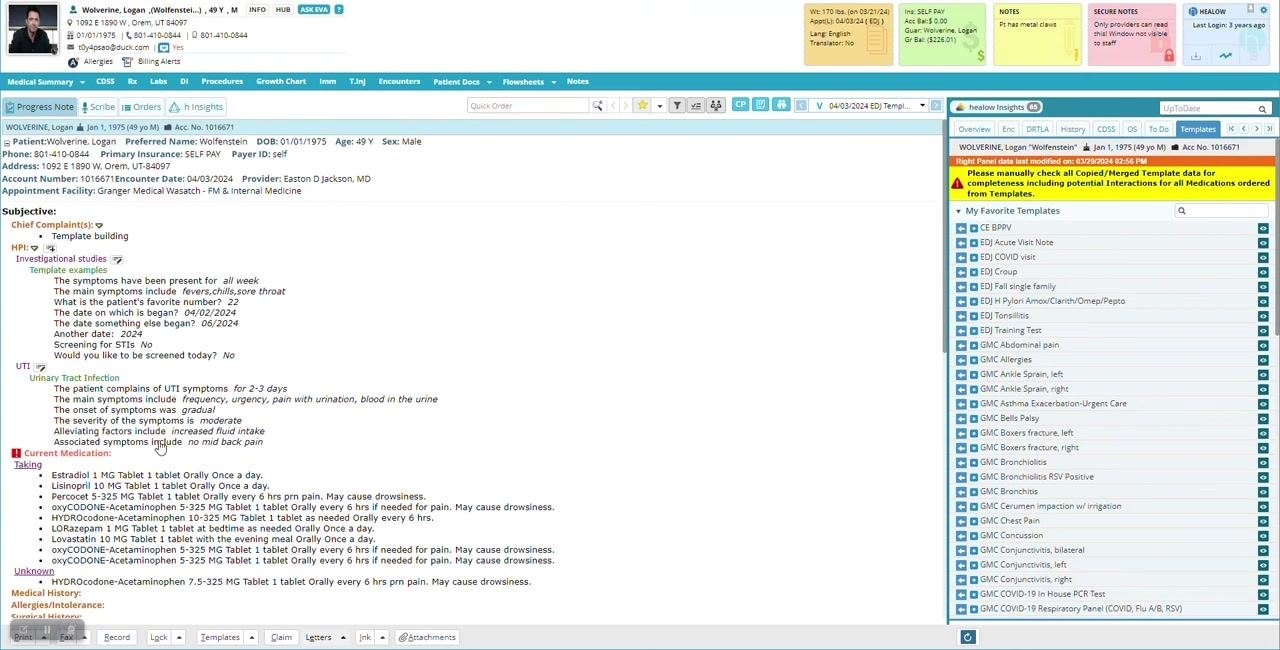
Task: Click the filter funnel icon
Action: coord(677,106)
